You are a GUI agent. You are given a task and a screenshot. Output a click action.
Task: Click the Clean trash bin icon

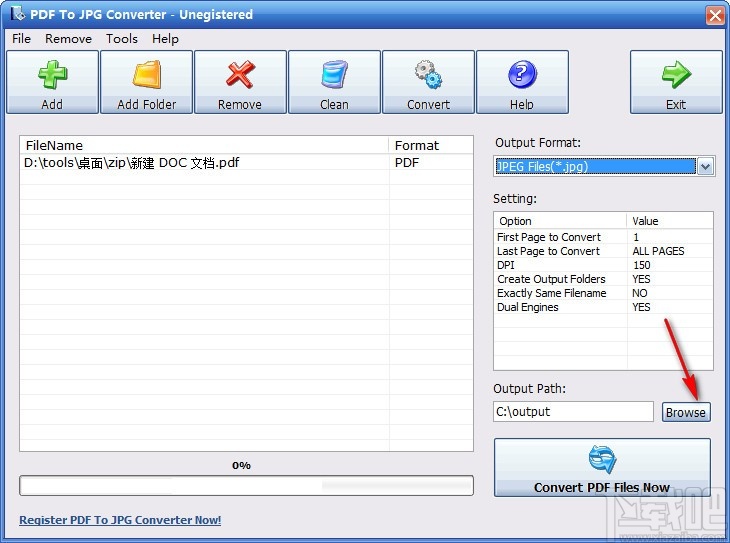pyautogui.click(x=334, y=75)
